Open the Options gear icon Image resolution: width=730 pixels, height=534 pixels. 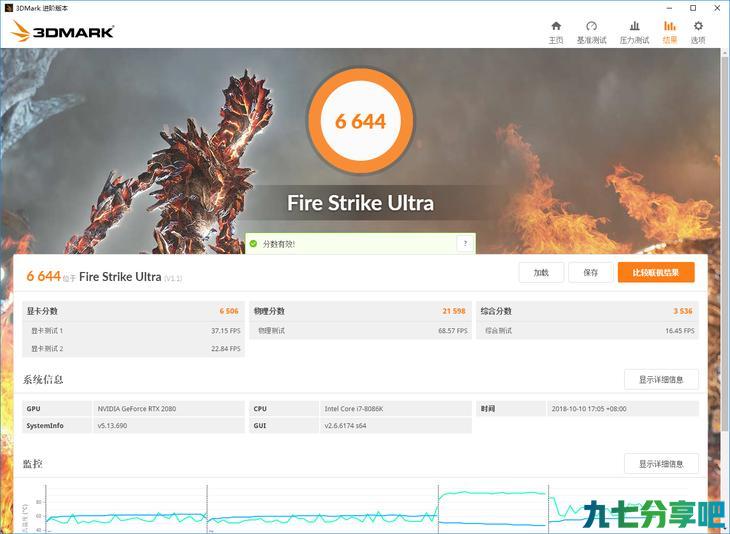[x=698, y=26]
